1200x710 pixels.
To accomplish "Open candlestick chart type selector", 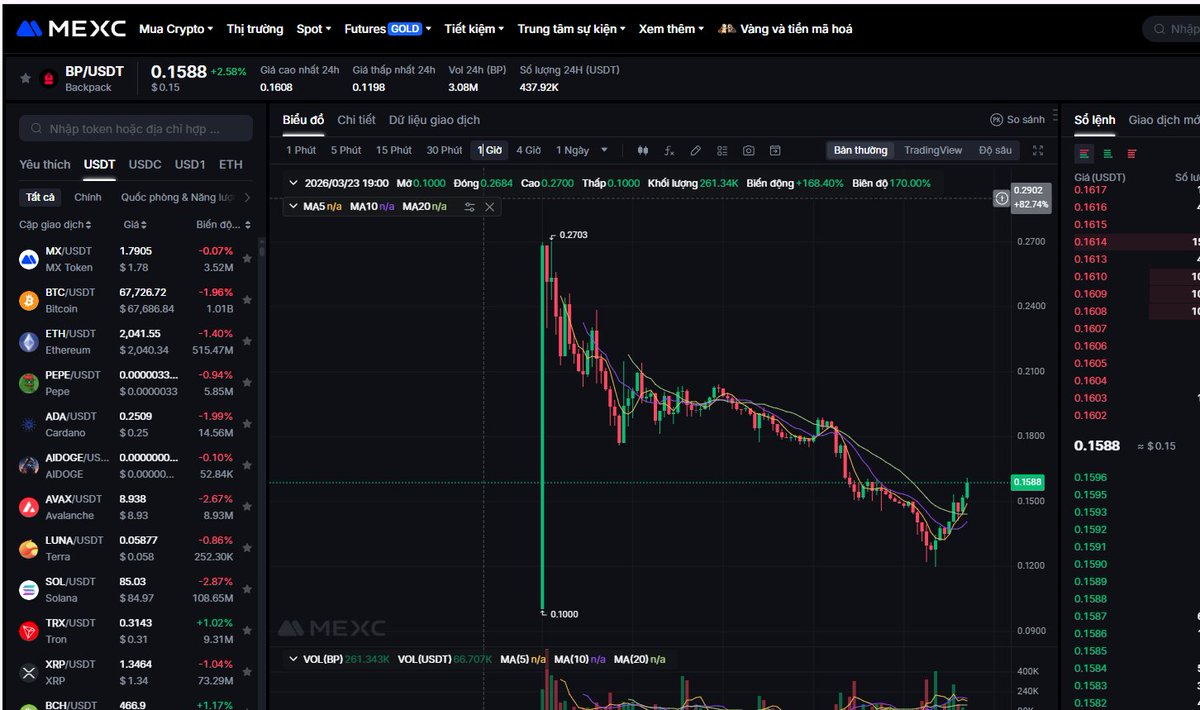I will (642, 150).
